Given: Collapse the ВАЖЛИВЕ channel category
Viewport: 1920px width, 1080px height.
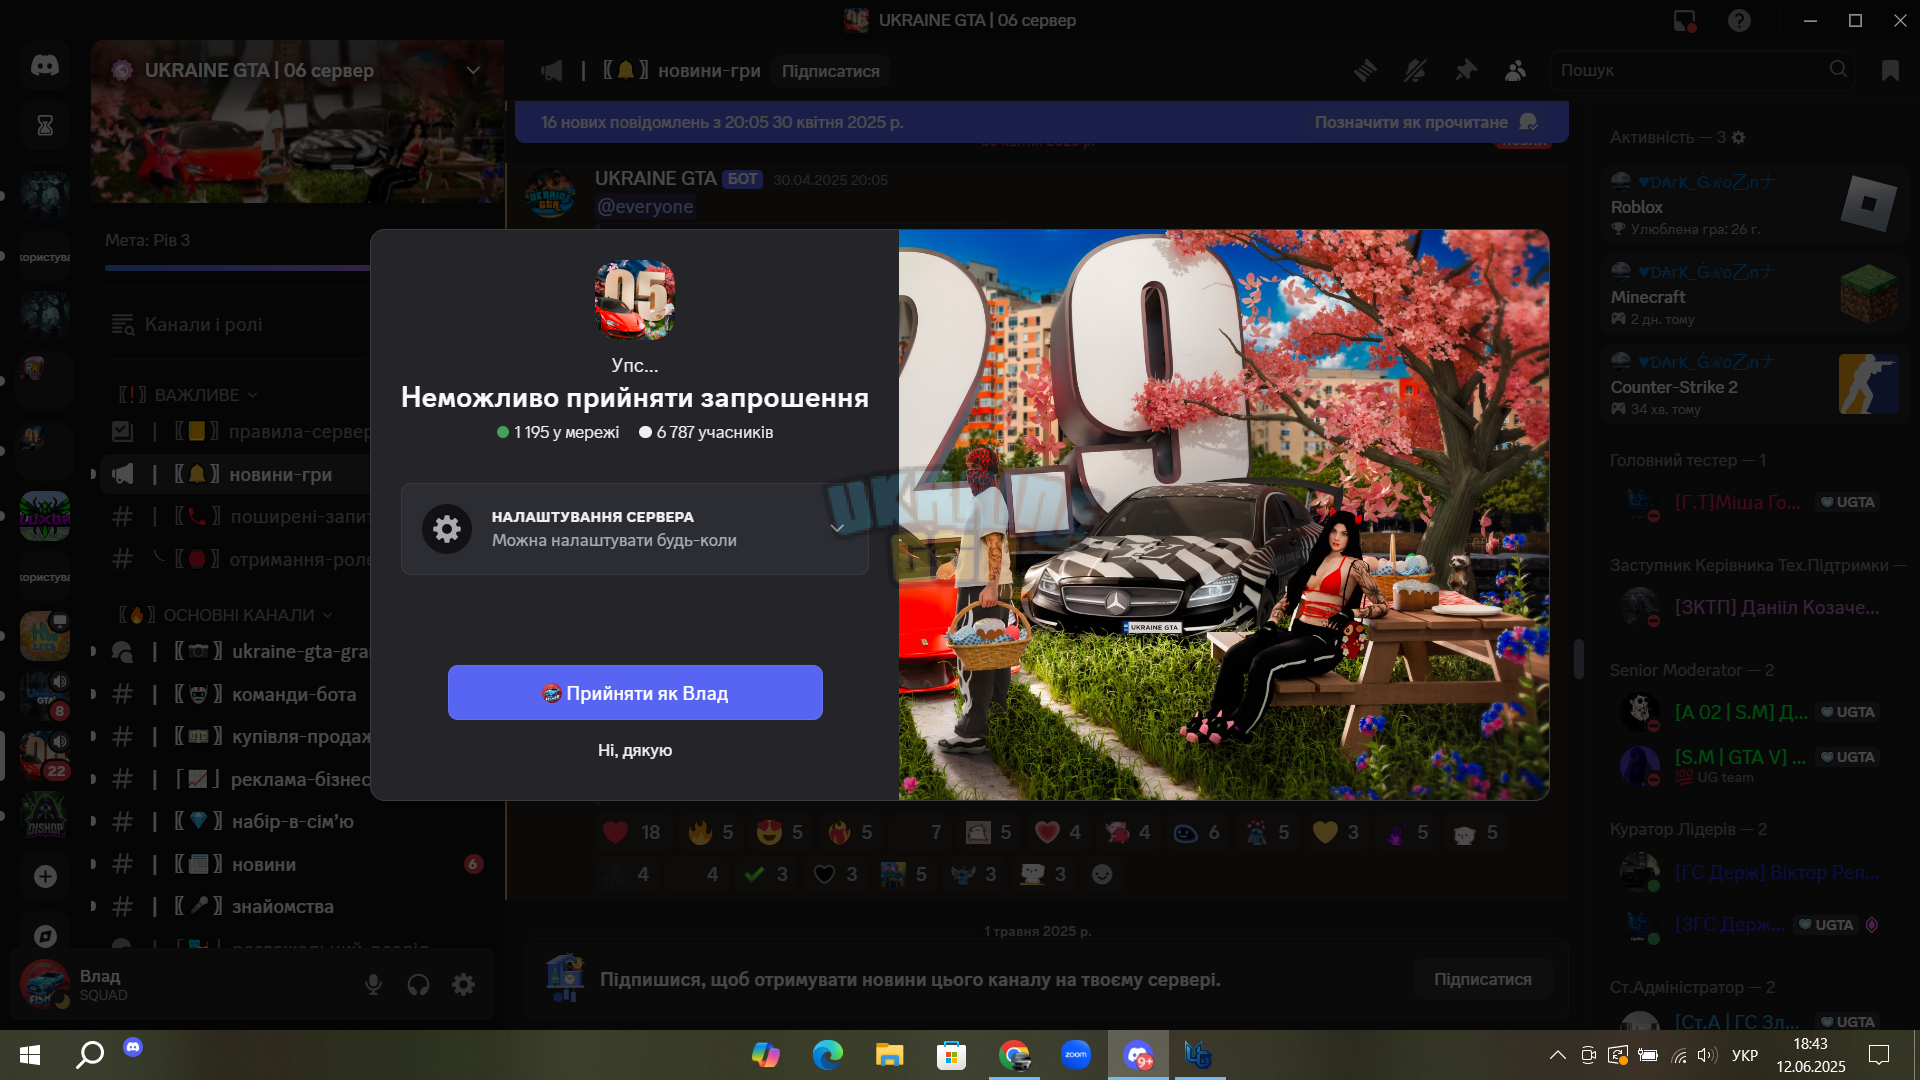Looking at the screenshot, I should (x=188, y=395).
